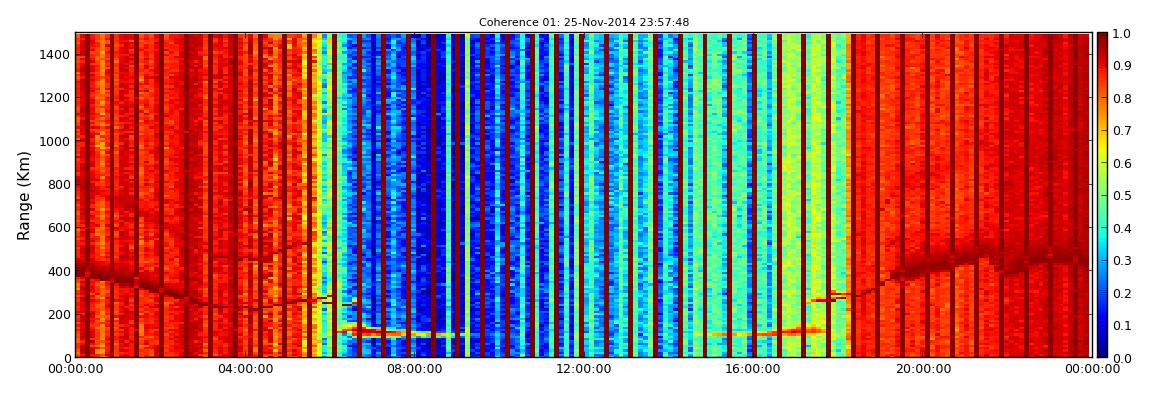Viewport: 1150px width, 407px height.
Task: Click the 16:00:00 time axis label
Action: pyautogui.click(x=752, y=369)
